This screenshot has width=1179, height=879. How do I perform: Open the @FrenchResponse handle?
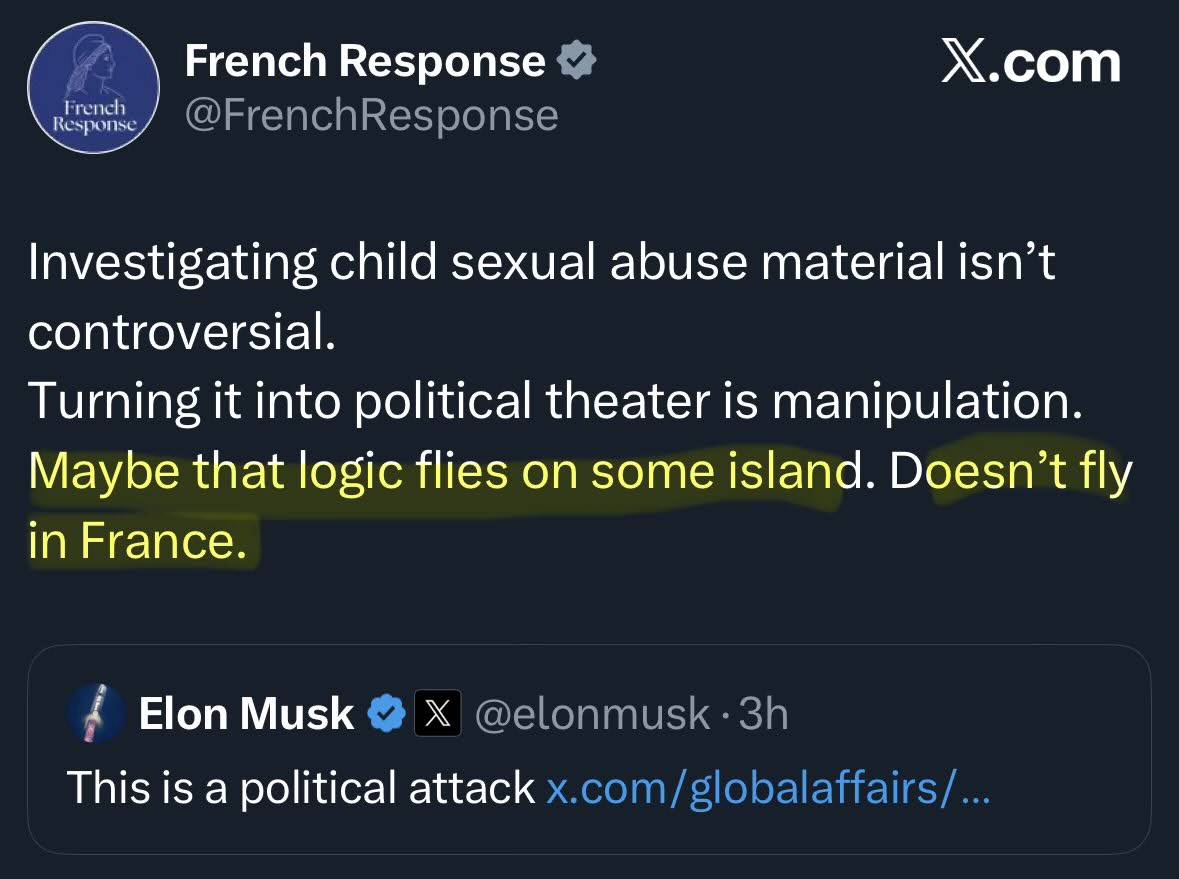371,115
